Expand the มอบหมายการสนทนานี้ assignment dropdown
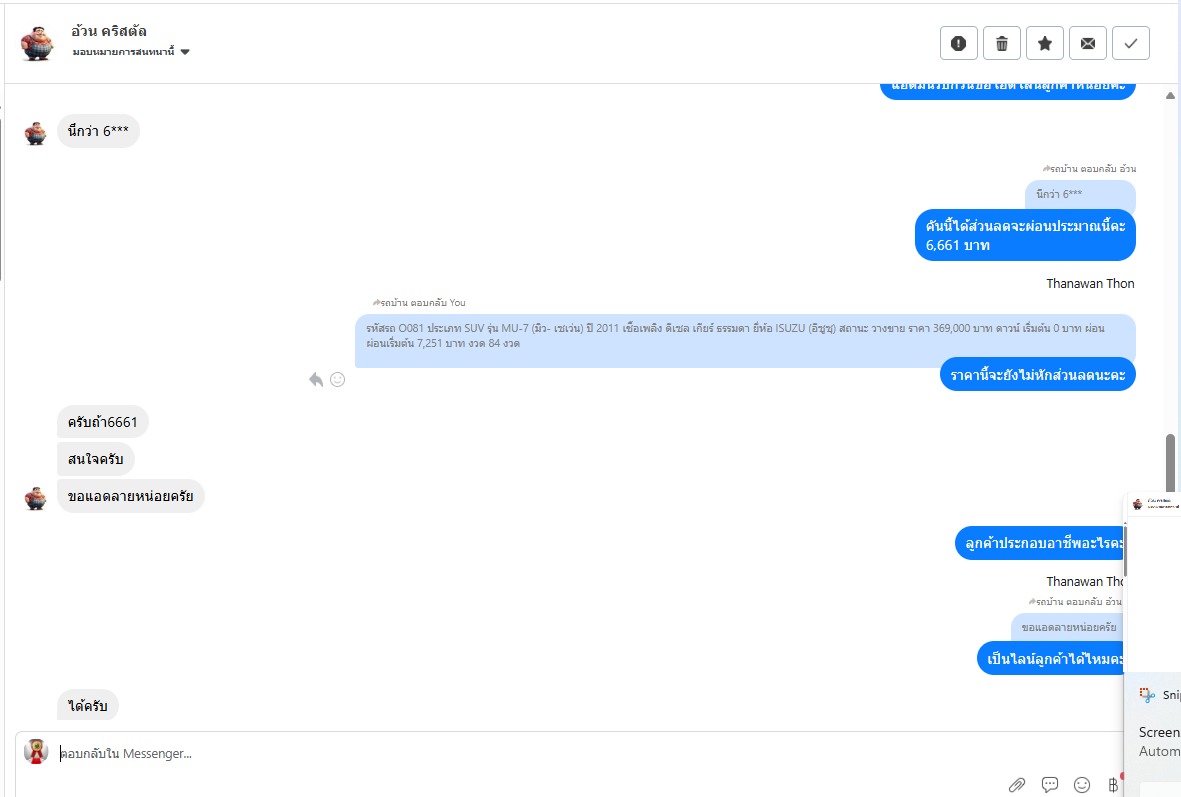Viewport: 1181px width, 797px height. coord(185,52)
